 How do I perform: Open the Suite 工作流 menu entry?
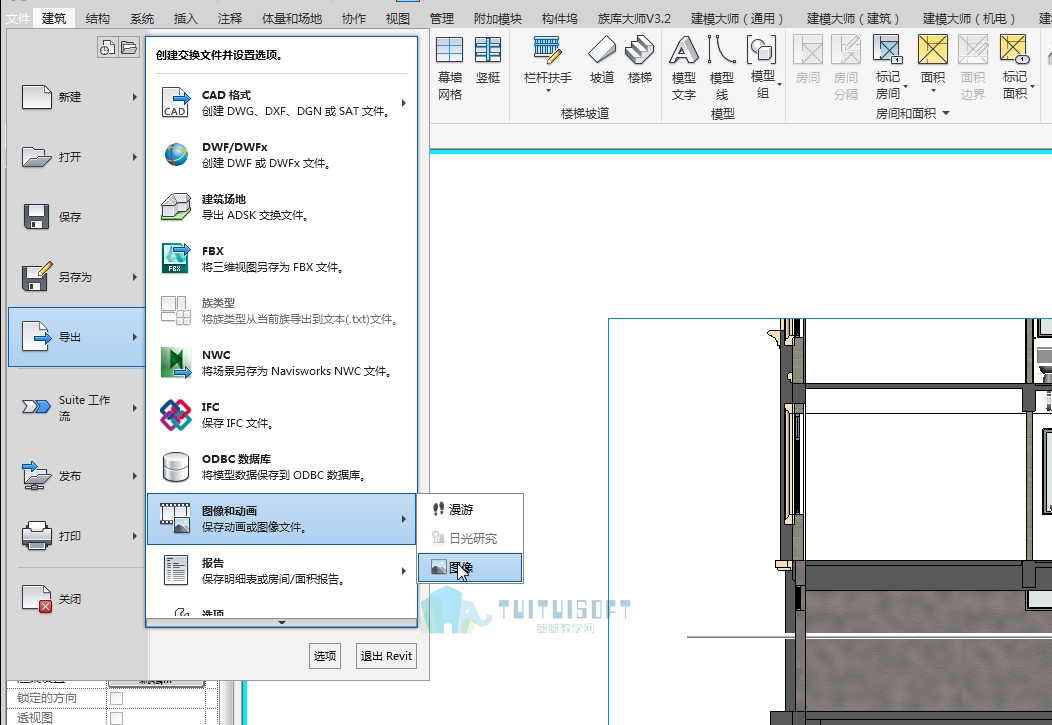coord(76,408)
